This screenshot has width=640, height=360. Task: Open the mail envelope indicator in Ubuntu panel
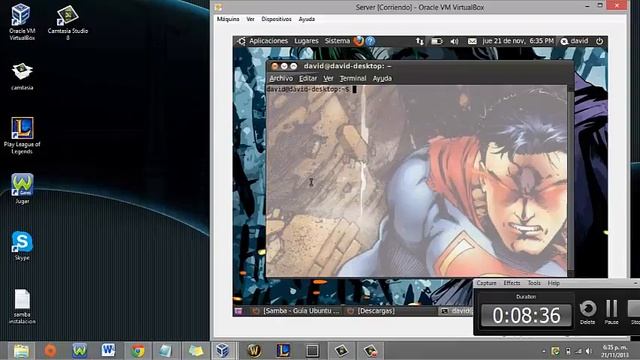[472, 41]
